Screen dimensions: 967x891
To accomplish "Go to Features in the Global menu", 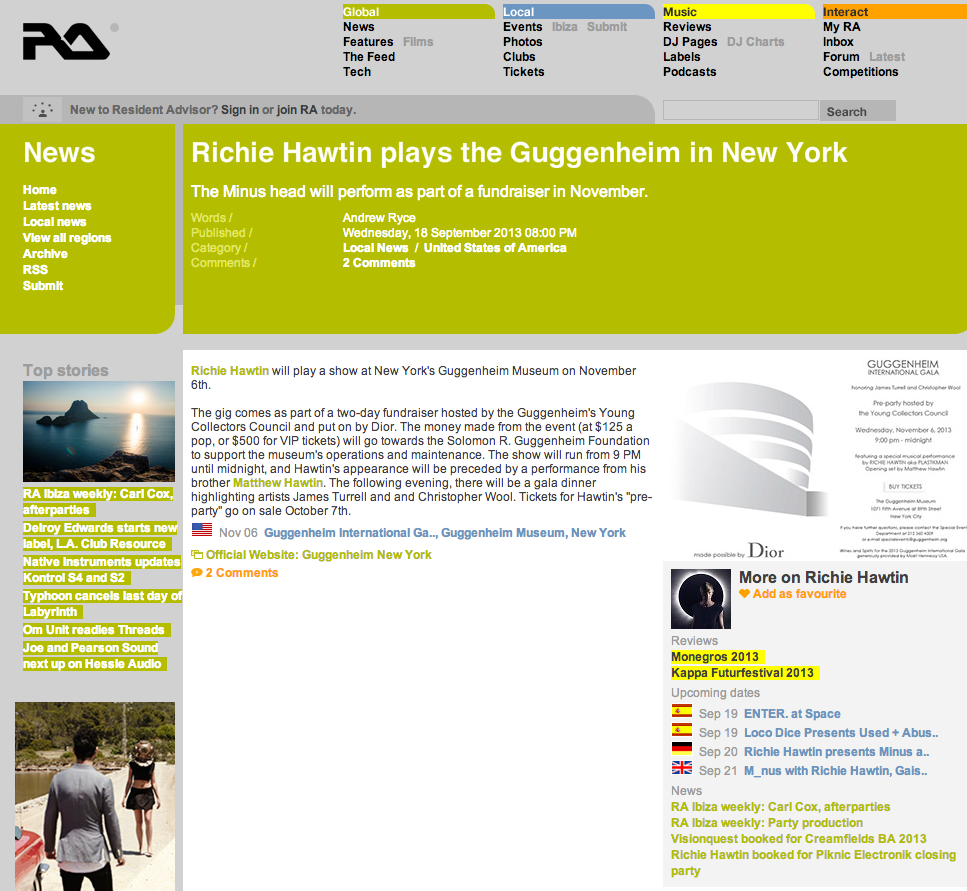I will pyautogui.click(x=368, y=41).
